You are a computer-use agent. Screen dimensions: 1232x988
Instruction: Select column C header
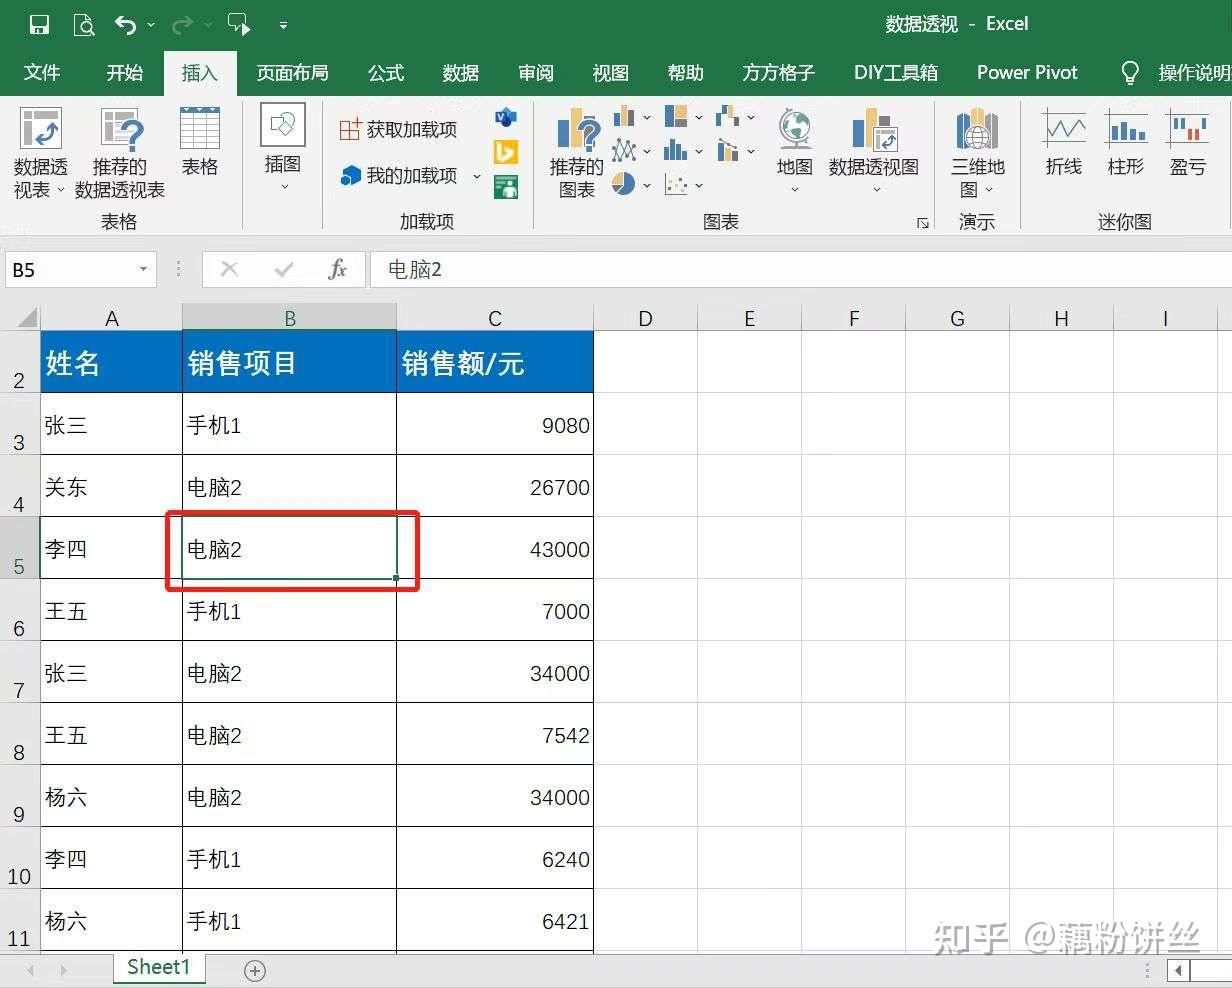point(495,318)
